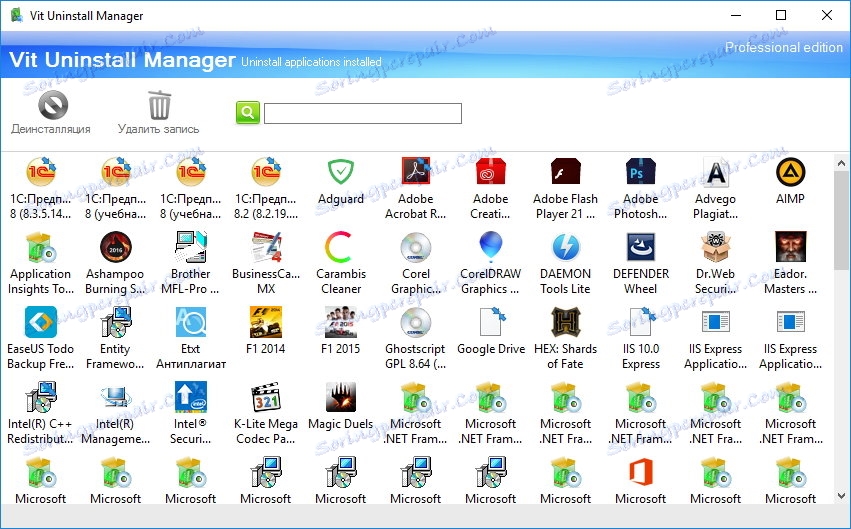Select the CorelDRAW Graphics balloon icon
851x529 pixels.
(491, 247)
